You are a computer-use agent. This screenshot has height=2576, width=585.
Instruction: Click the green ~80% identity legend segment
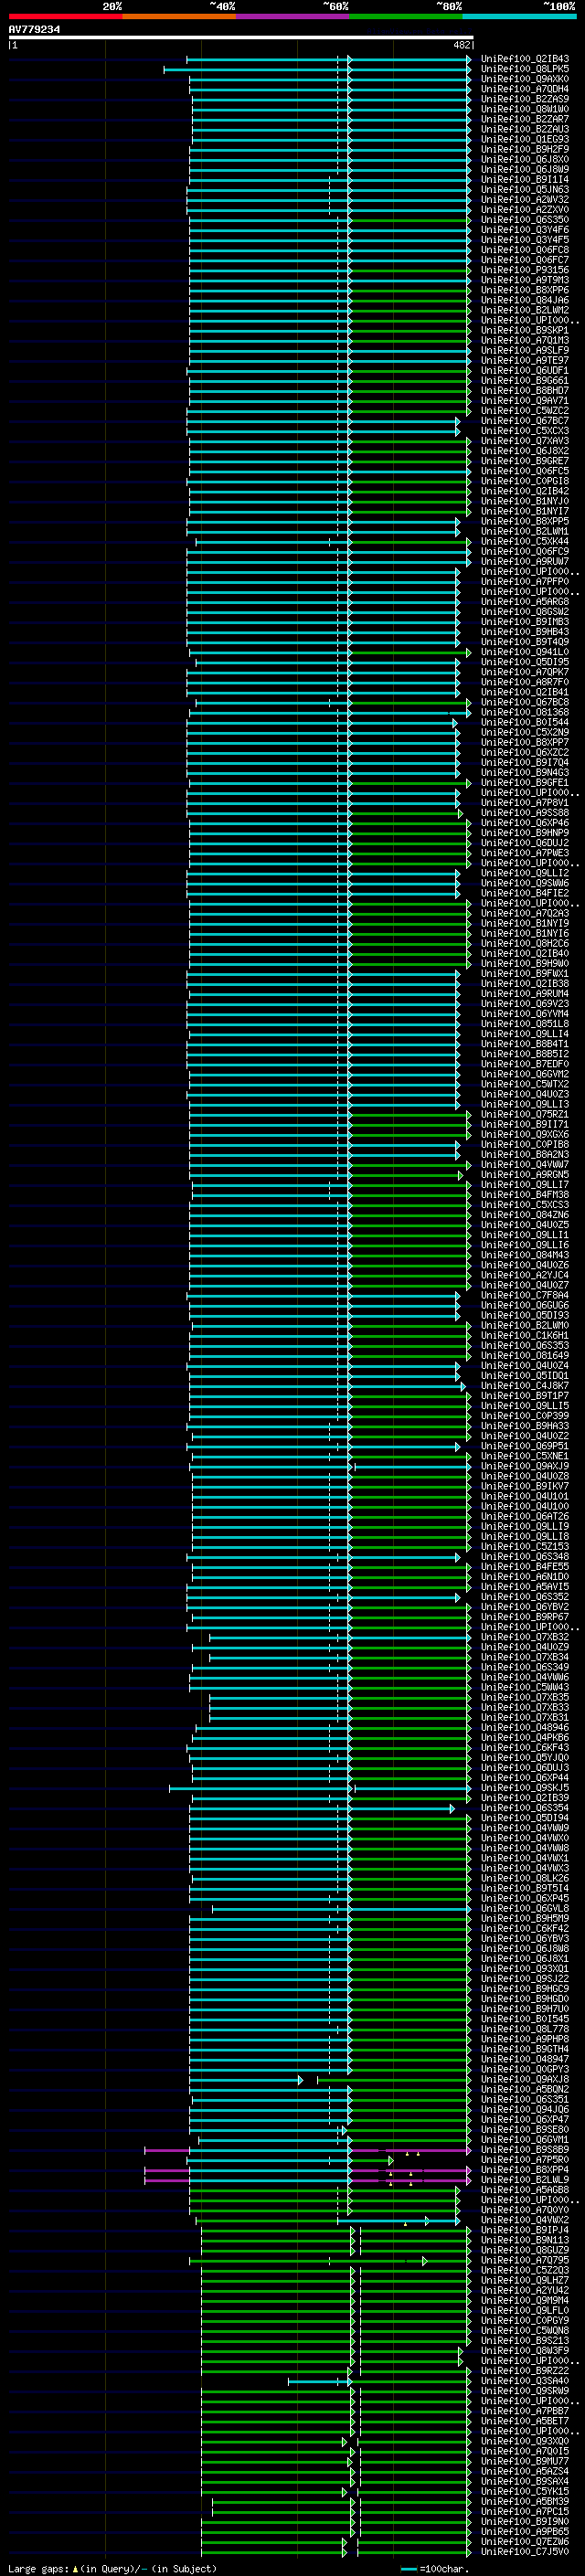click(406, 16)
